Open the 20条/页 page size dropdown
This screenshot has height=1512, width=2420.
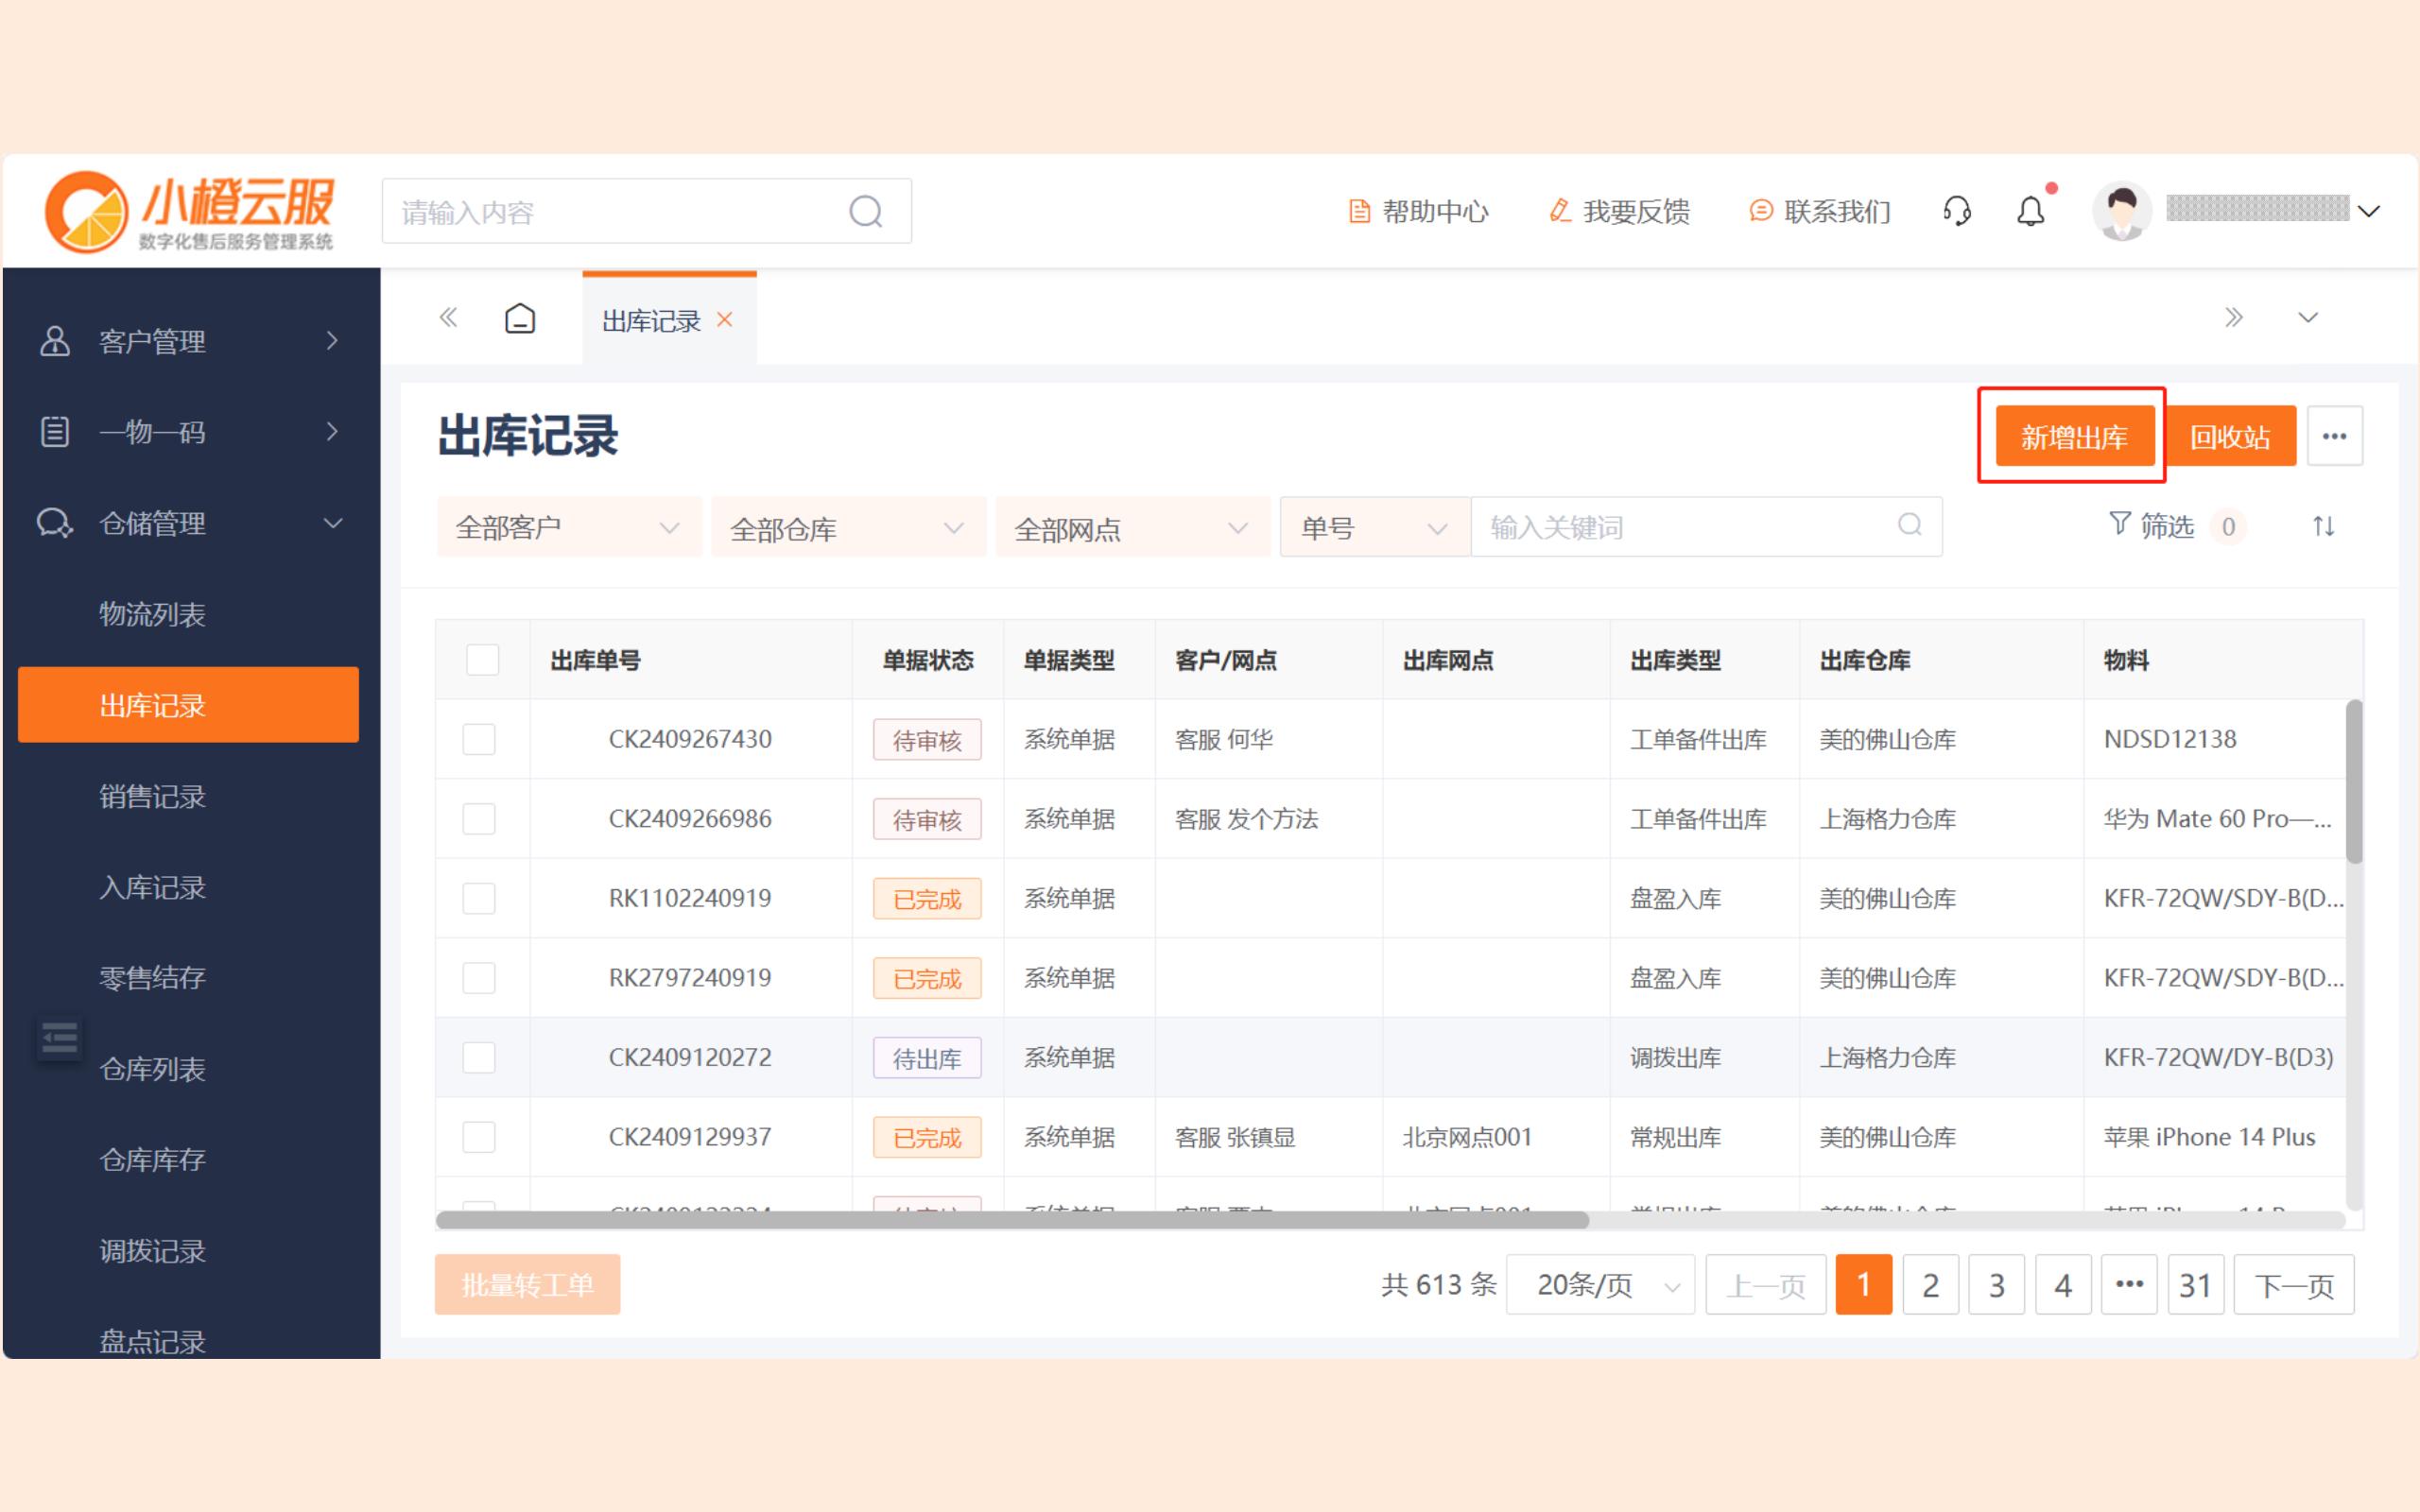pyautogui.click(x=1600, y=1284)
